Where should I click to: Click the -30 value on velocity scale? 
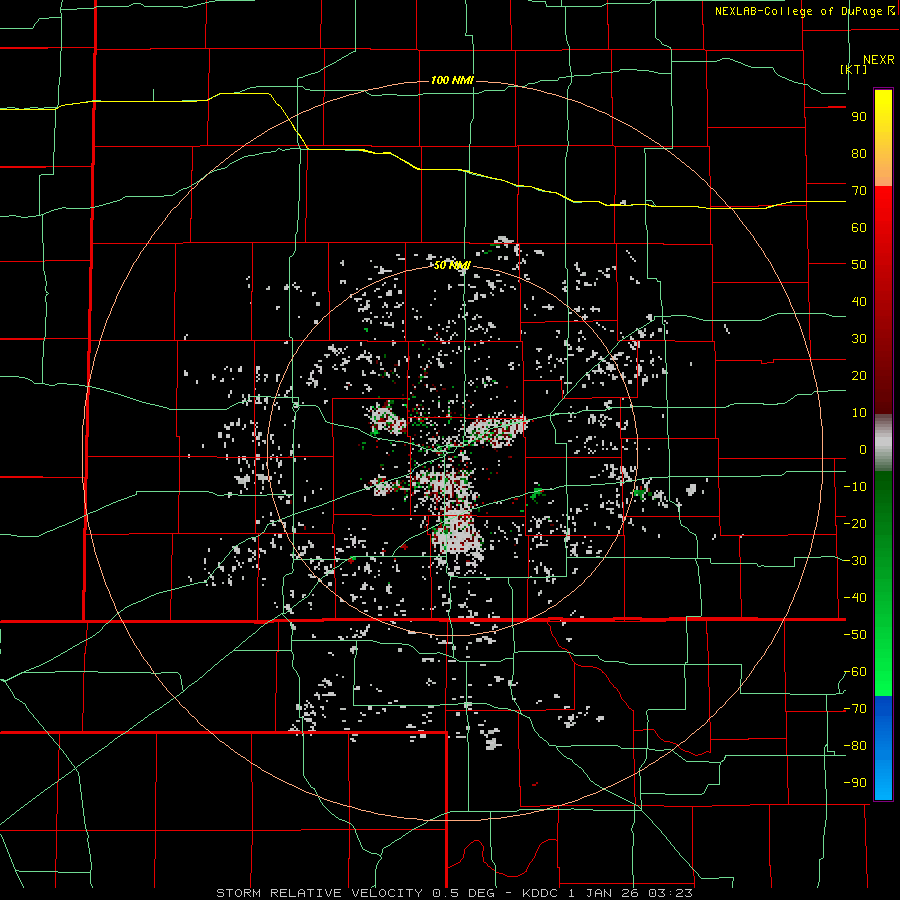(855, 561)
